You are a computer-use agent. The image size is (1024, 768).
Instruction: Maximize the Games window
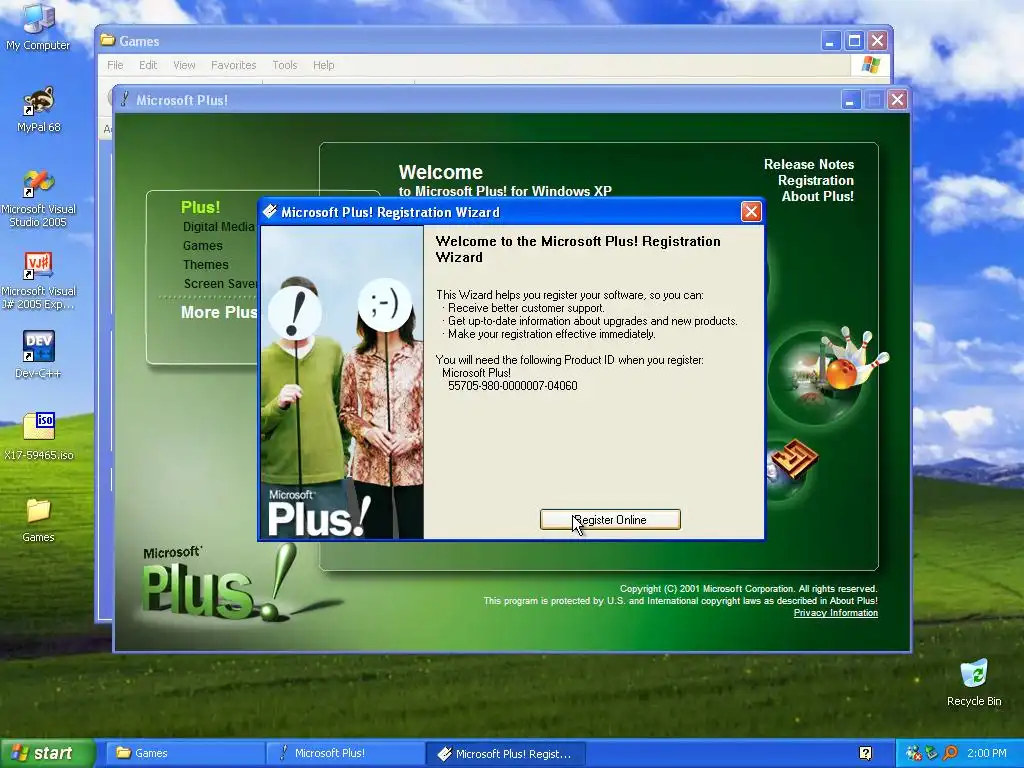[854, 41]
